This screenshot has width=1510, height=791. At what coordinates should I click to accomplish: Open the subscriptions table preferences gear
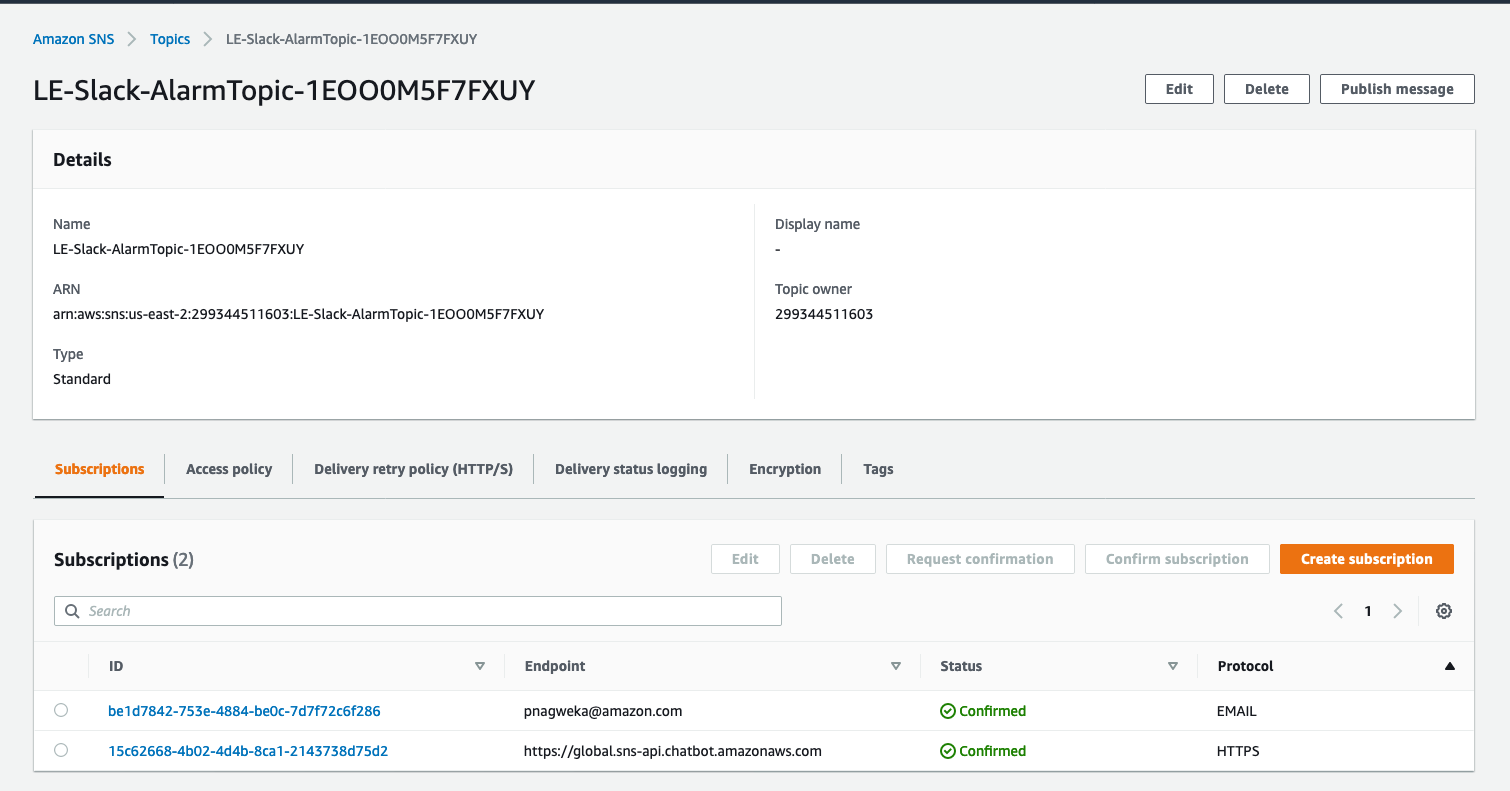tap(1443, 610)
